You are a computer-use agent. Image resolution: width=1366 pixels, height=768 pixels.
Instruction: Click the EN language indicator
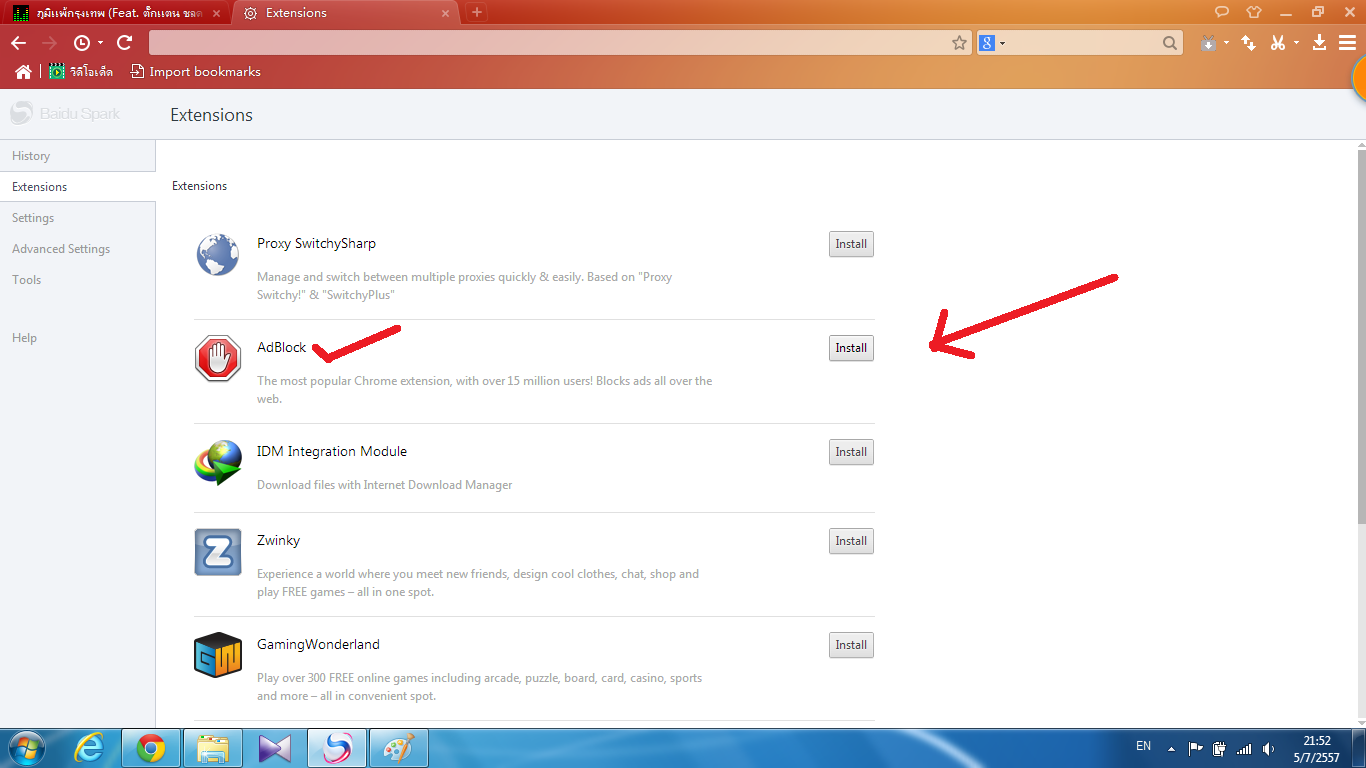[1143, 746]
